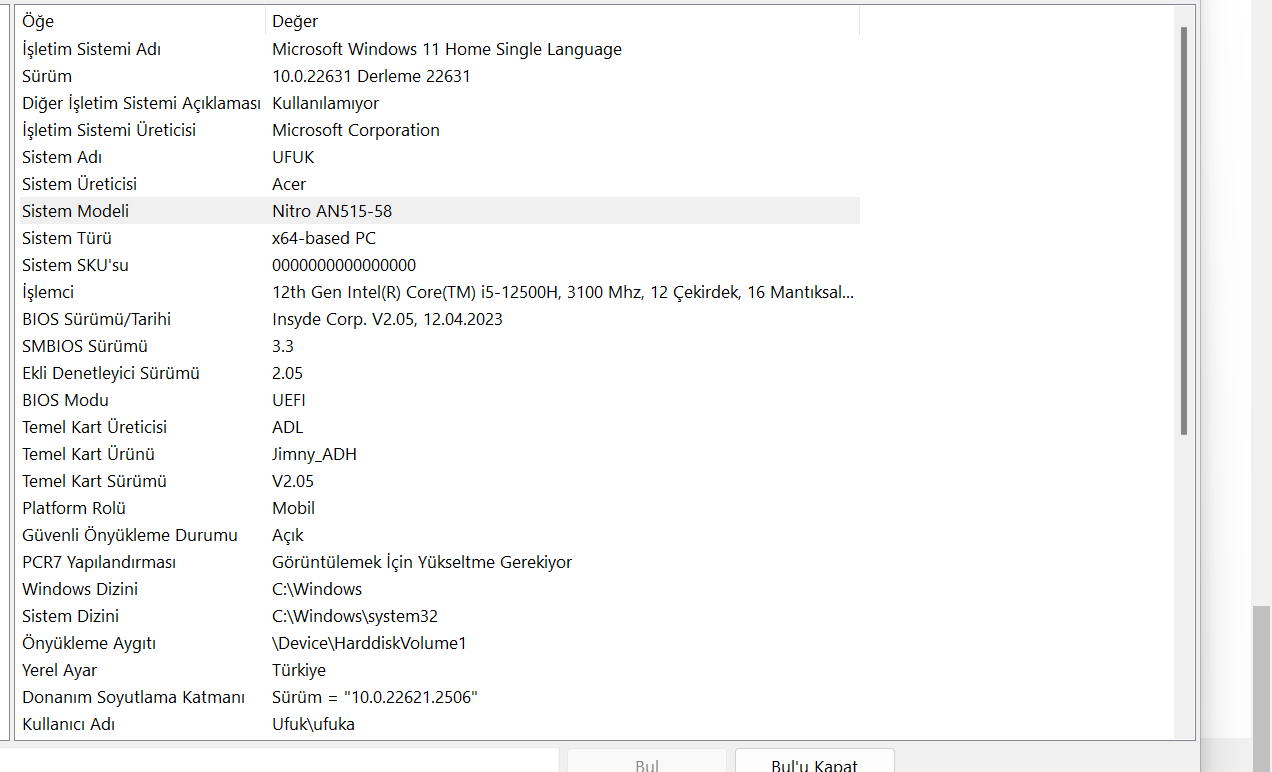Screen dimensions: 1272x772
Task: Select the BIOS Sürümü/Tarihi row
Action: coord(438,319)
